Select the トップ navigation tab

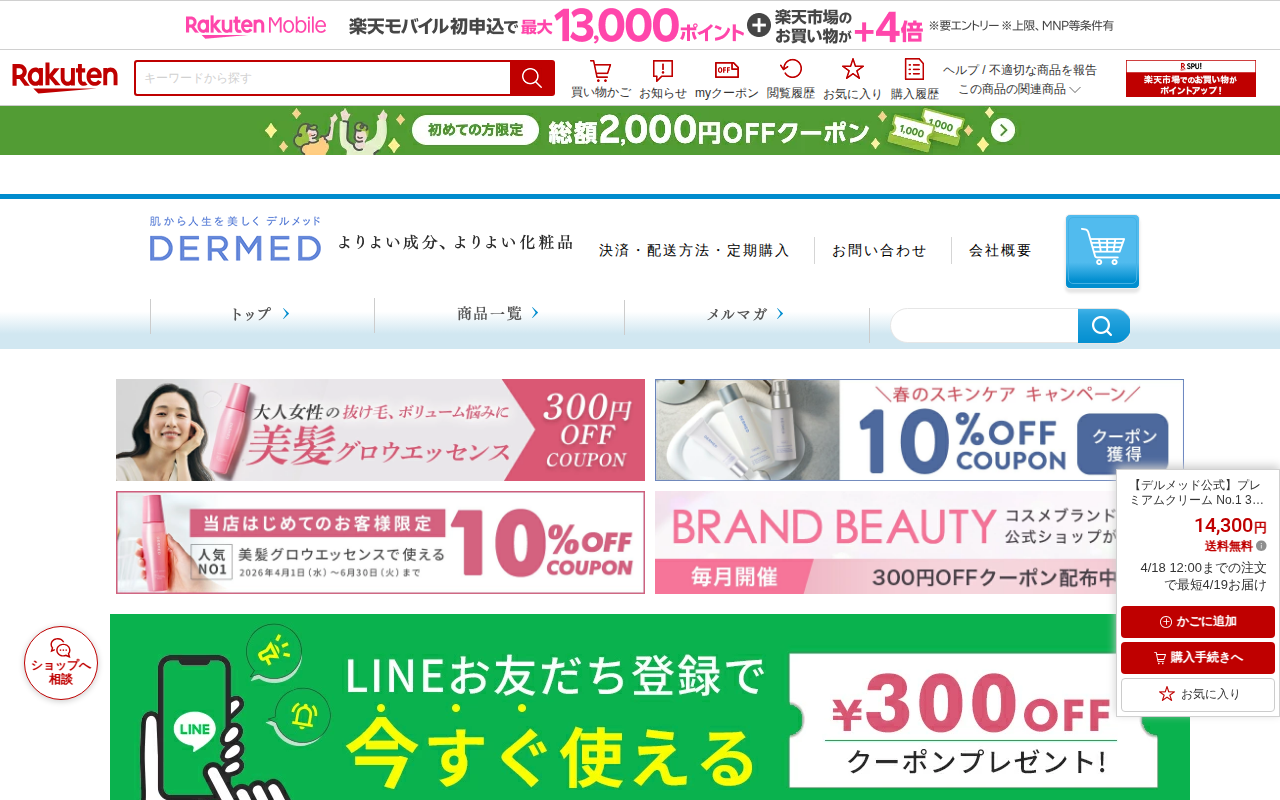click(x=262, y=314)
